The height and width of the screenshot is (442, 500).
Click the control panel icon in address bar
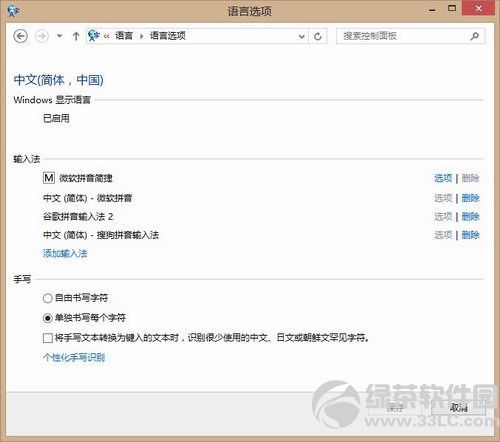[94, 35]
